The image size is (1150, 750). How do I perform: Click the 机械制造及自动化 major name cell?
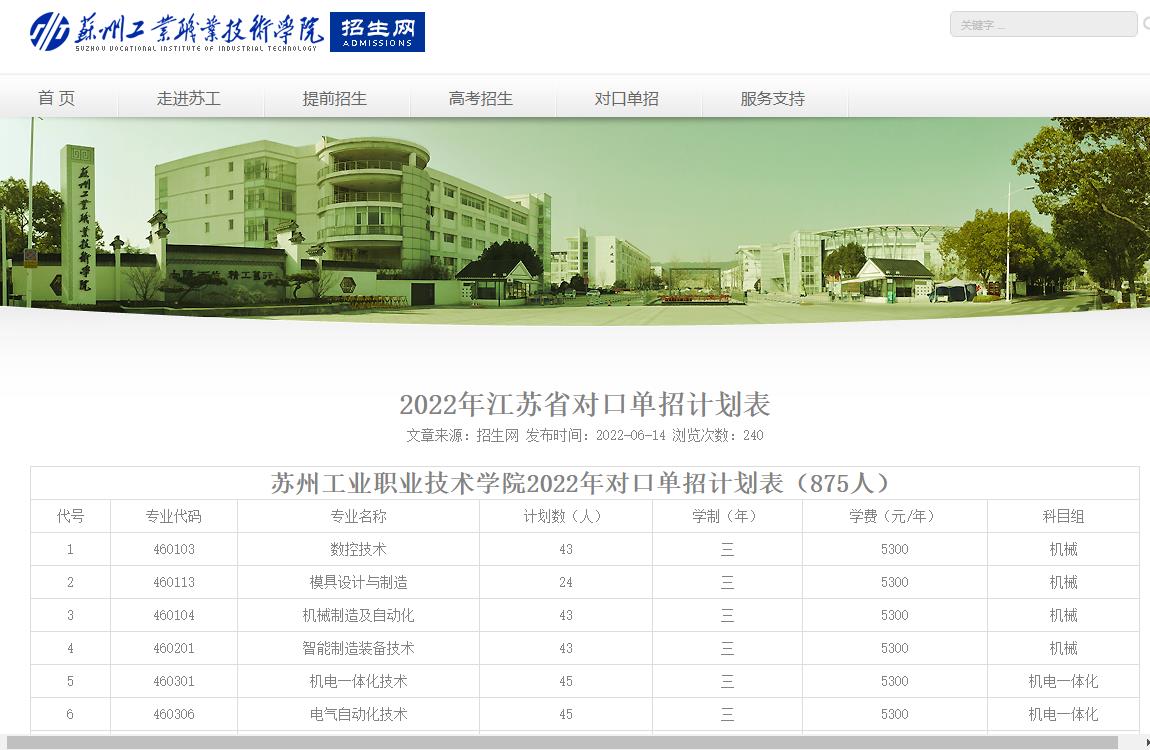pyautogui.click(x=358, y=615)
